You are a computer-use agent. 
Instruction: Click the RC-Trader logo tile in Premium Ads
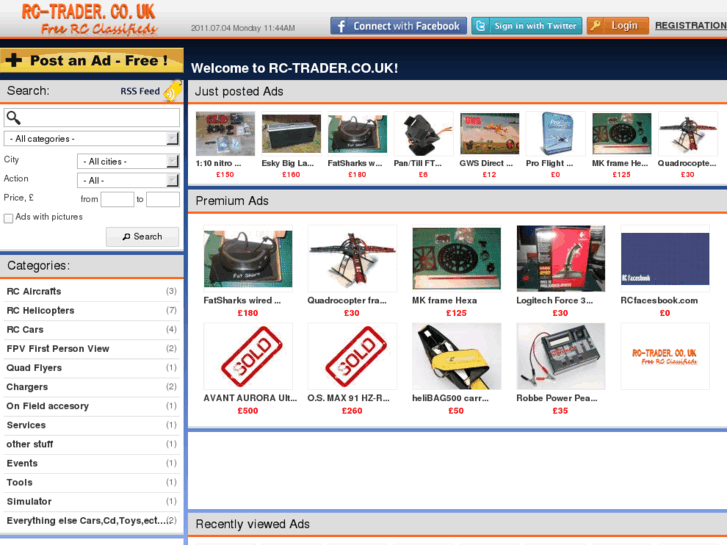click(665, 356)
